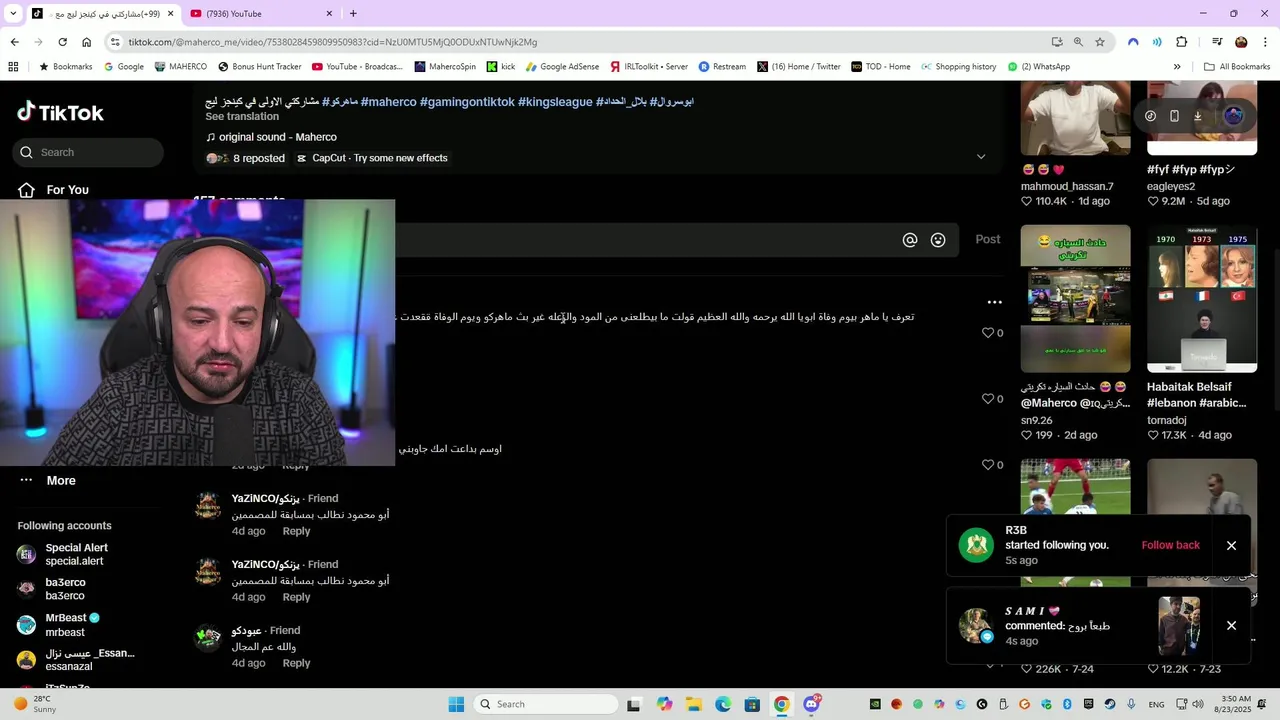Open a new browser tab
Viewport: 1280px width, 720px height.
(x=353, y=13)
